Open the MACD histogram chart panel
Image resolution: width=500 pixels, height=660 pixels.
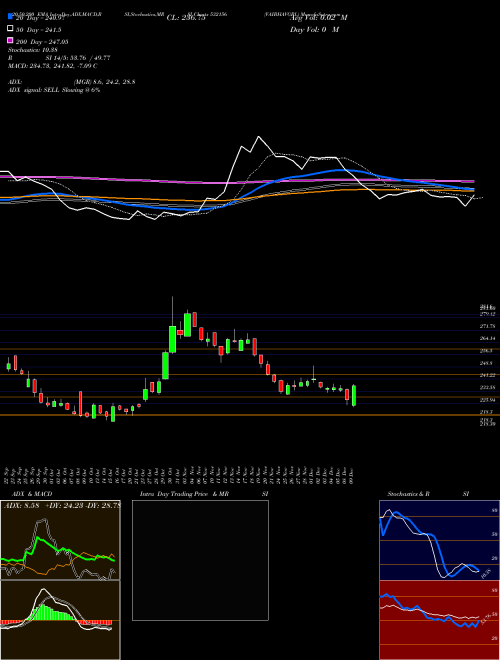[x=60, y=620]
